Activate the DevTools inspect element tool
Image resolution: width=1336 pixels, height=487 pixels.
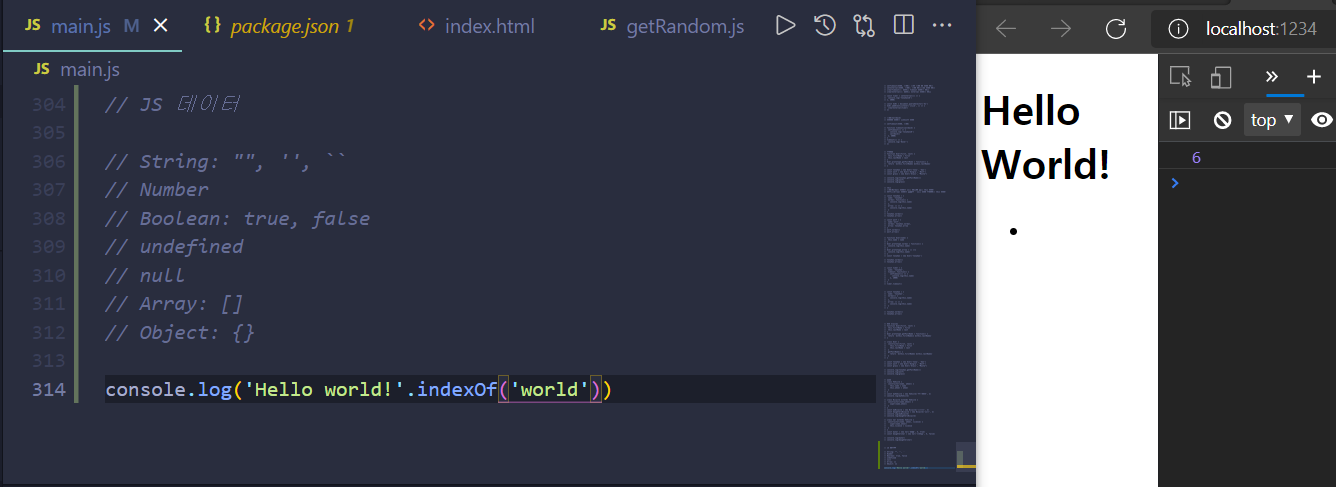(x=1181, y=77)
